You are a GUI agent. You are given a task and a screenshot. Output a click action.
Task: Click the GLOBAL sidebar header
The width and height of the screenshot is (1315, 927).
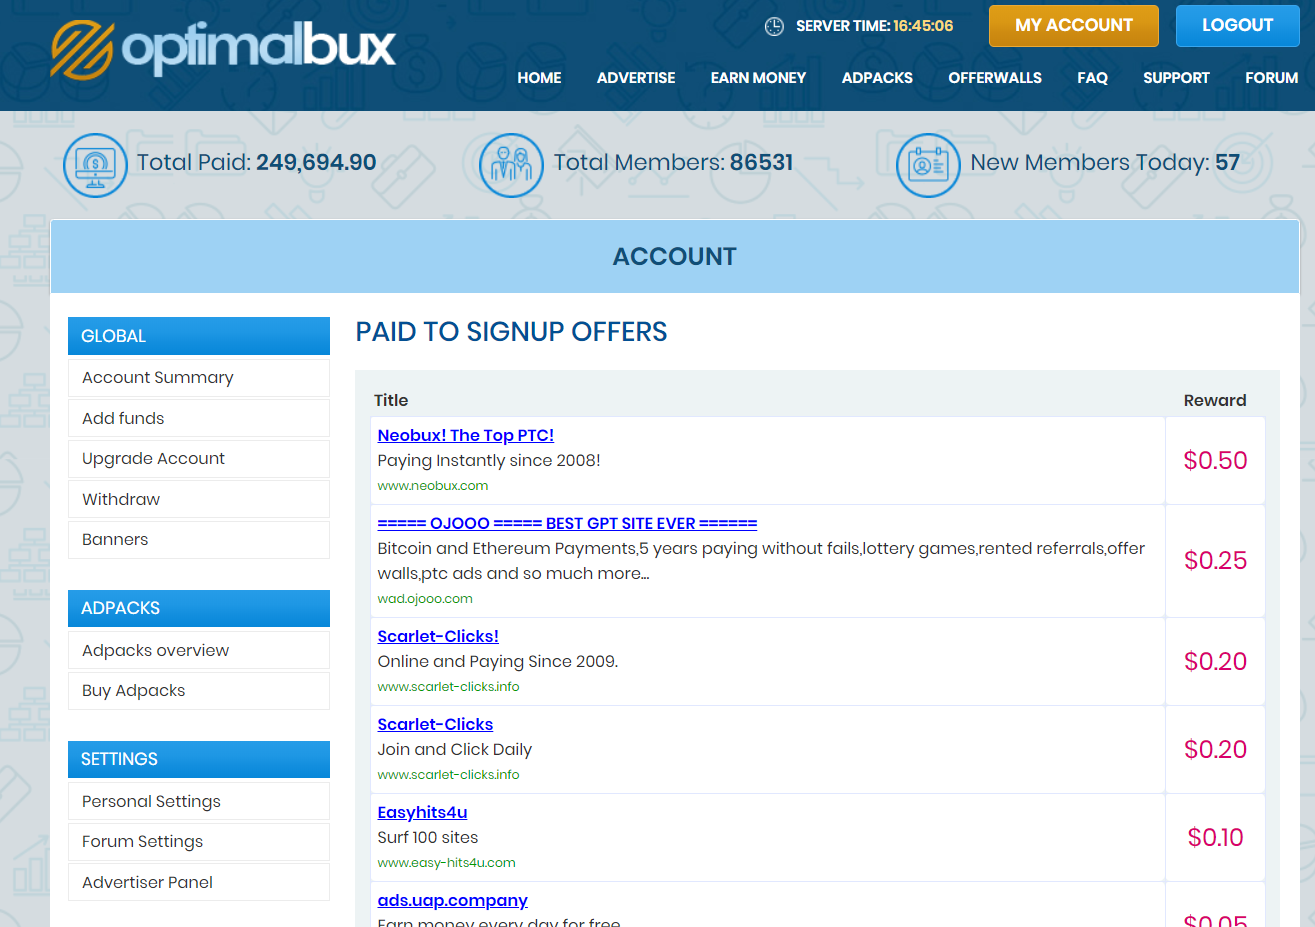point(199,336)
